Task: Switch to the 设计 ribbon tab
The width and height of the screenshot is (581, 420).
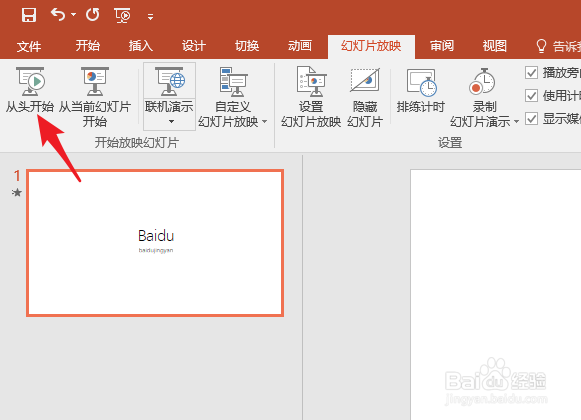Action: (194, 46)
